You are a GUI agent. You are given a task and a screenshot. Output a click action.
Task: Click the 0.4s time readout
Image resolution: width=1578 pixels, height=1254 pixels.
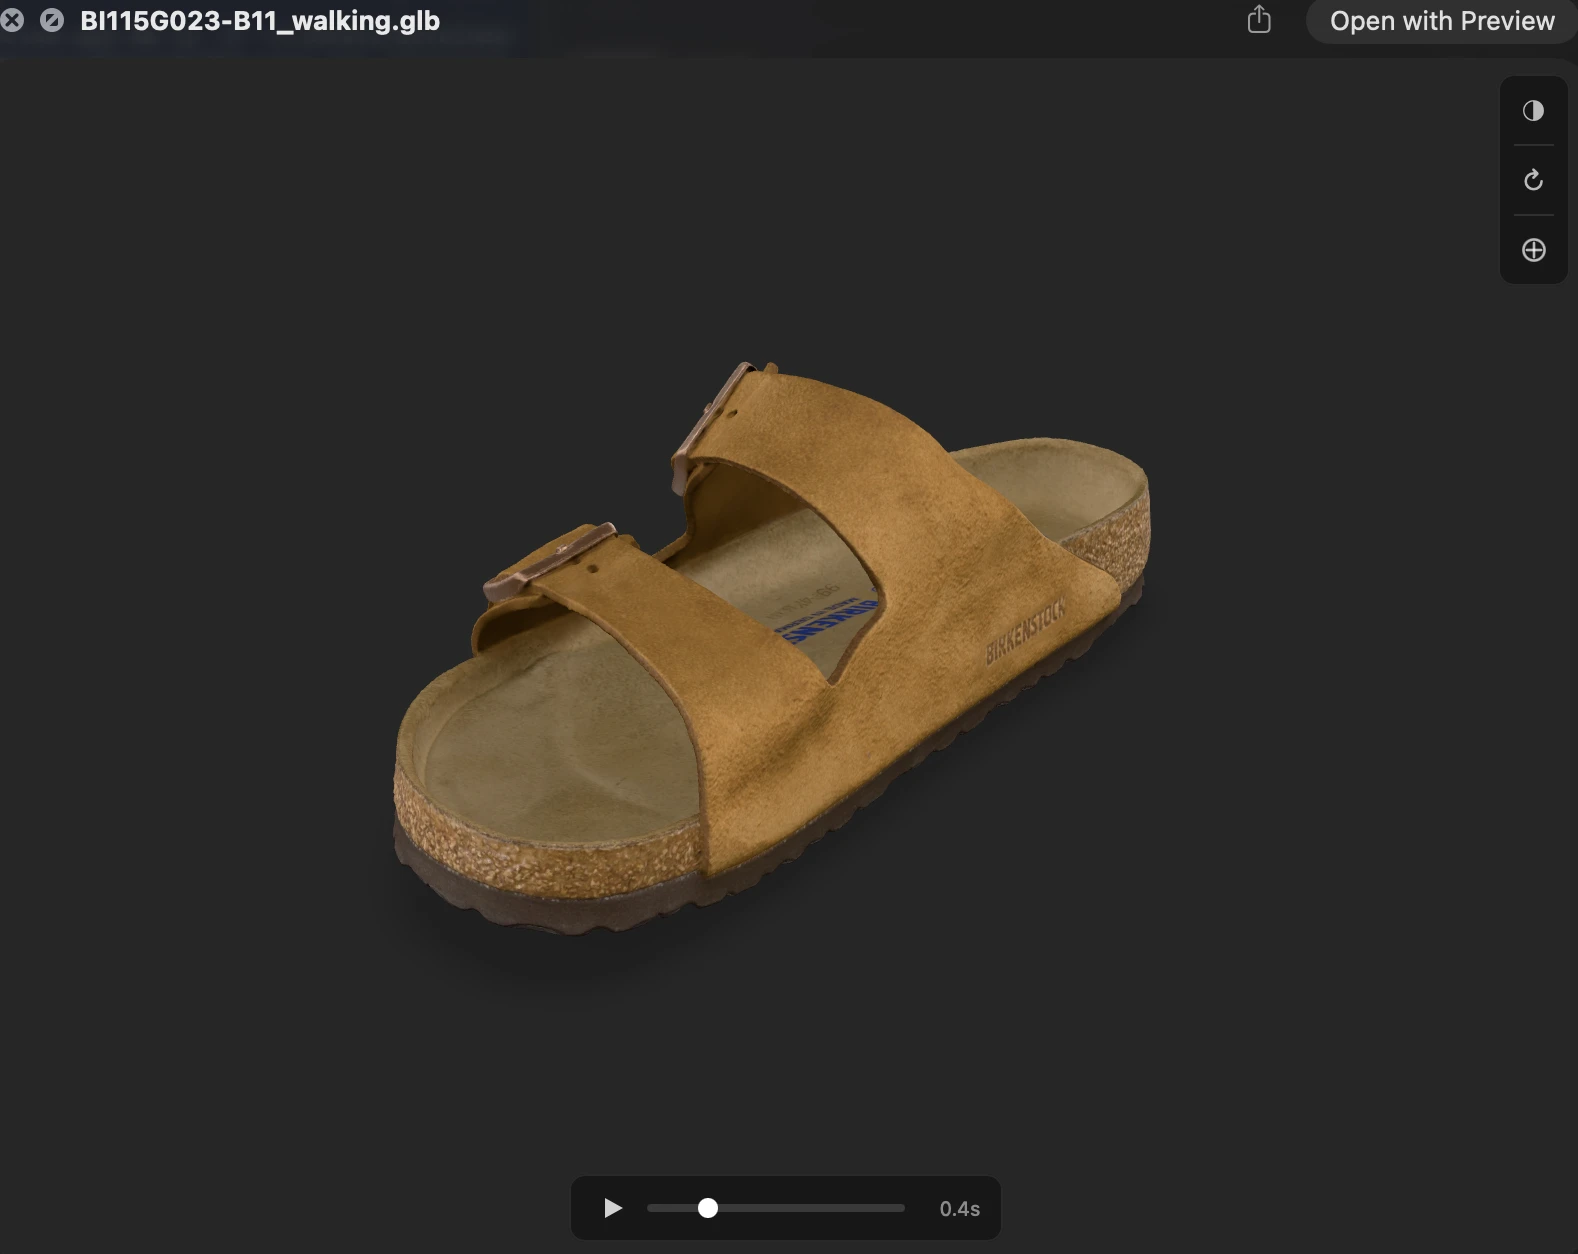tap(959, 1209)
